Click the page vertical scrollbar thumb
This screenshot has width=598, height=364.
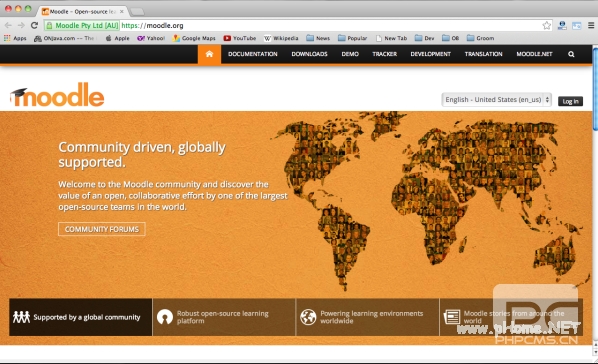(x=595, y=90)
